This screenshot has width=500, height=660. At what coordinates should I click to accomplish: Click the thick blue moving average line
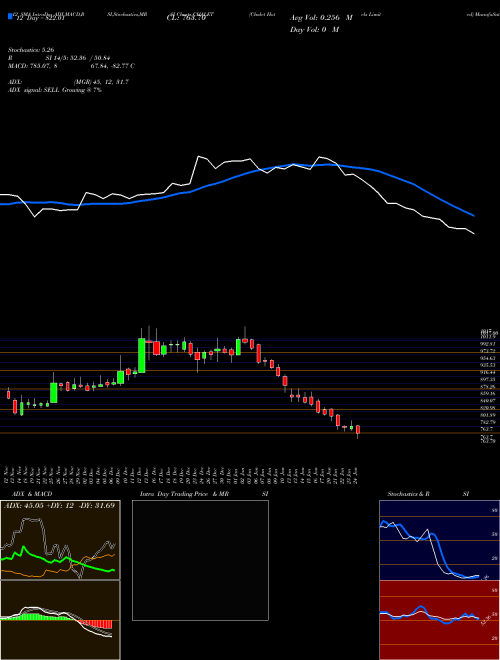[237, 176]
